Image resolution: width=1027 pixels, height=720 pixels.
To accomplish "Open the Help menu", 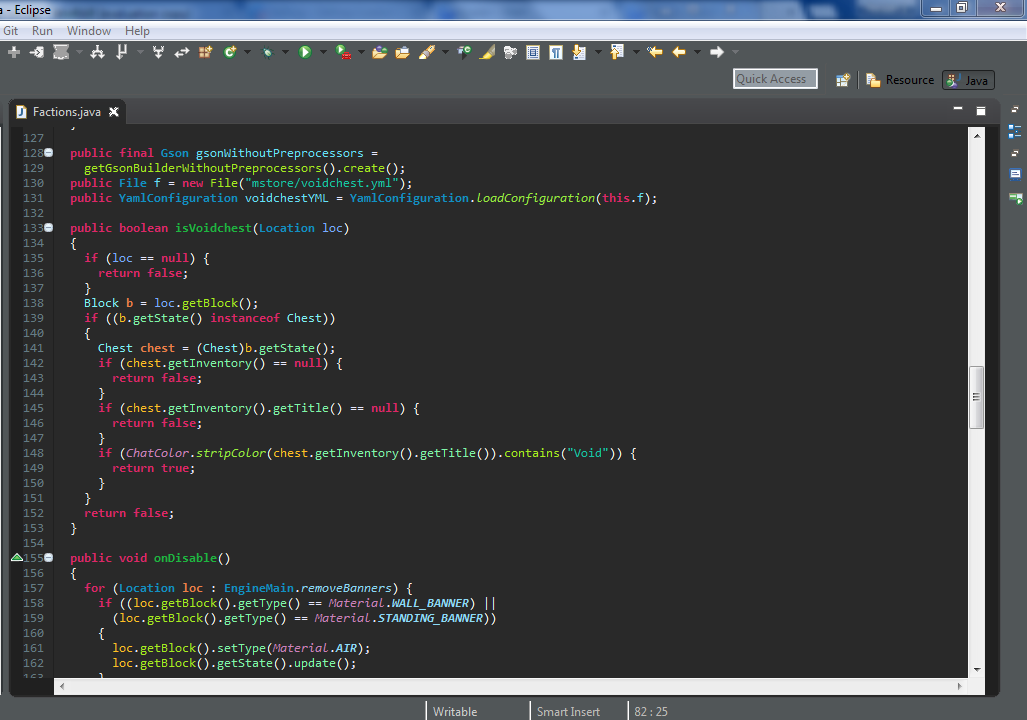I will (x=137, y=31).
